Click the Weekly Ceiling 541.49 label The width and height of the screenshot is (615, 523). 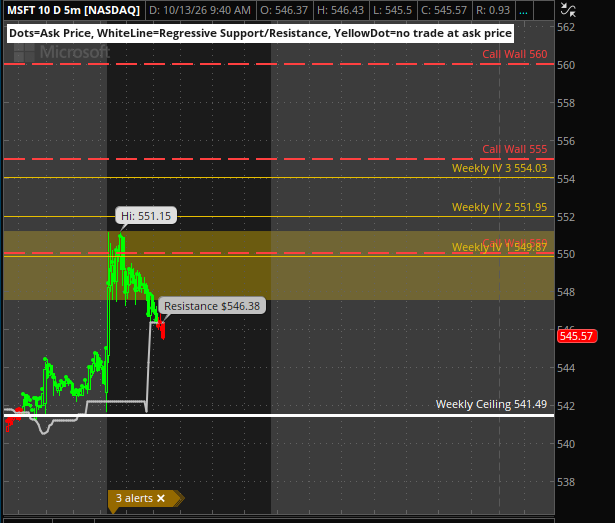(x=491, y=405)
